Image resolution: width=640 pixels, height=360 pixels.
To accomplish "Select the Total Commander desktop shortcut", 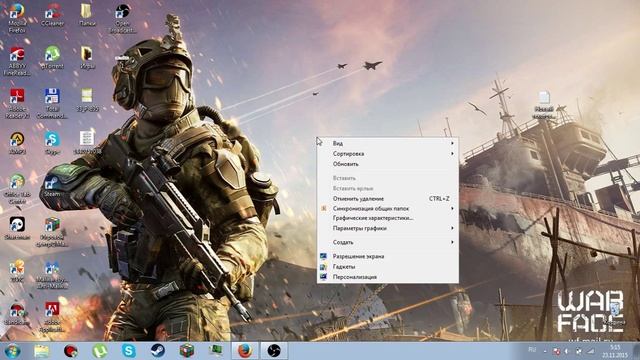I will pos(52,104).
